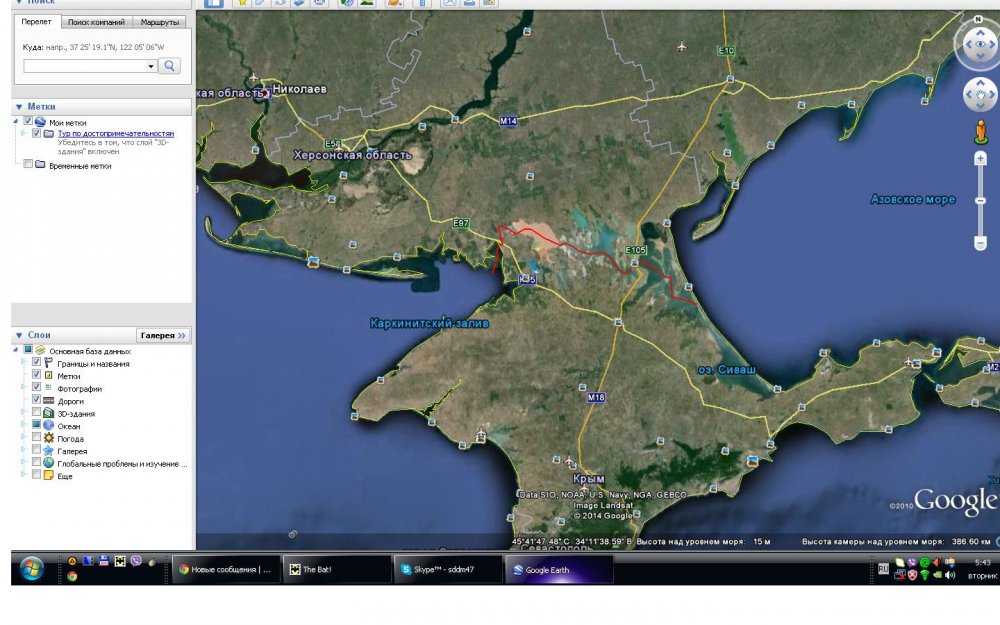
Task: Enable the Погода layer checkbox
Action: [37, 438]
